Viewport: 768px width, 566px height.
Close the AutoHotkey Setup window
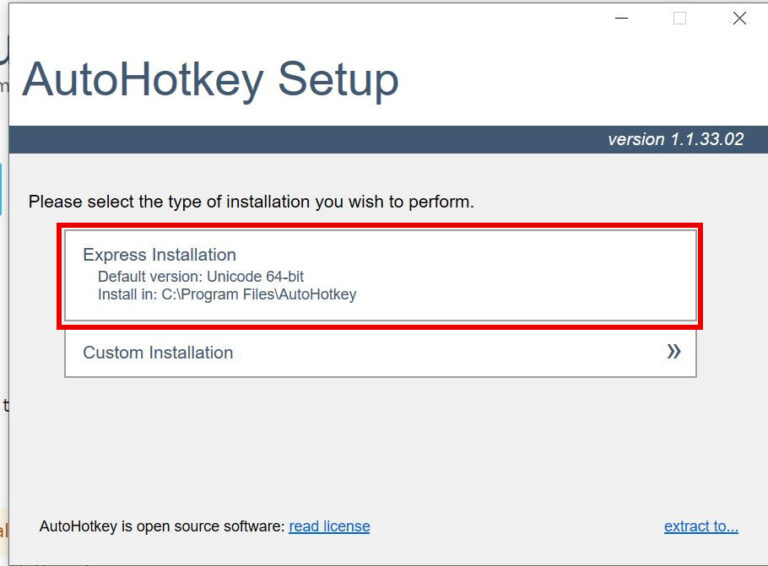tap(739, 18)
